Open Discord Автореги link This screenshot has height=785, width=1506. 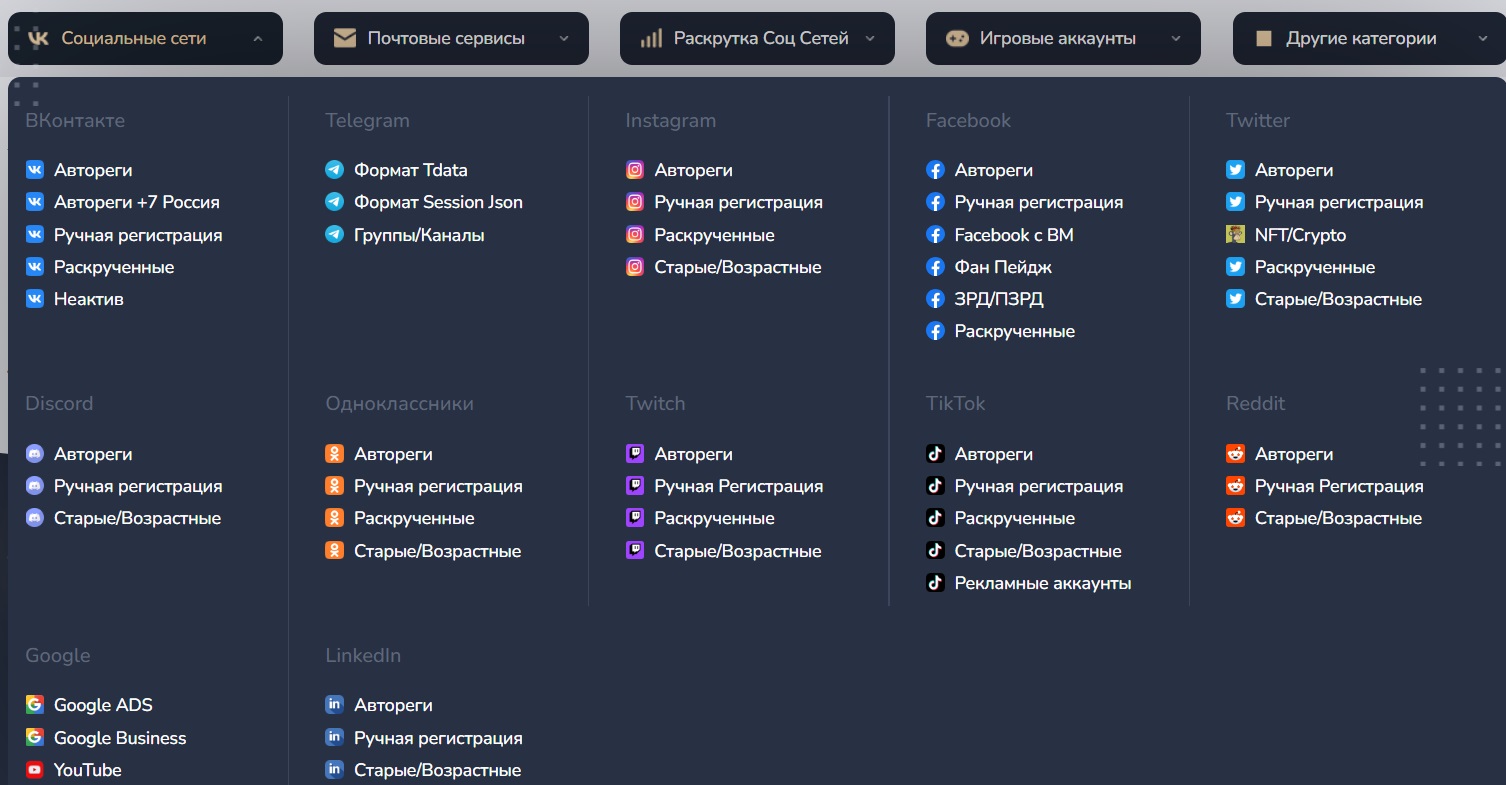point(93,454)
